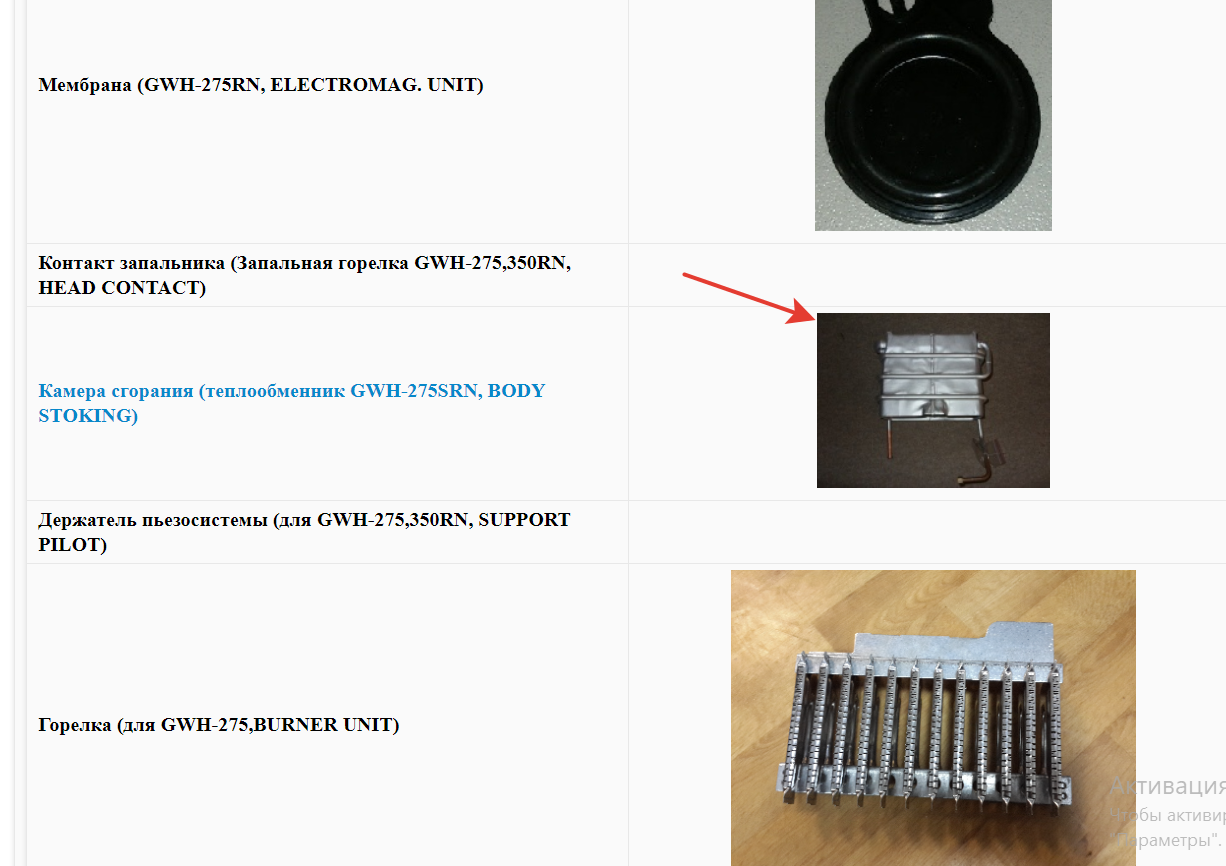The width and height of the screenshot is (1226, 866).
Task: Open the burner unit photo on wooden floor
Action: click(933, 717)
